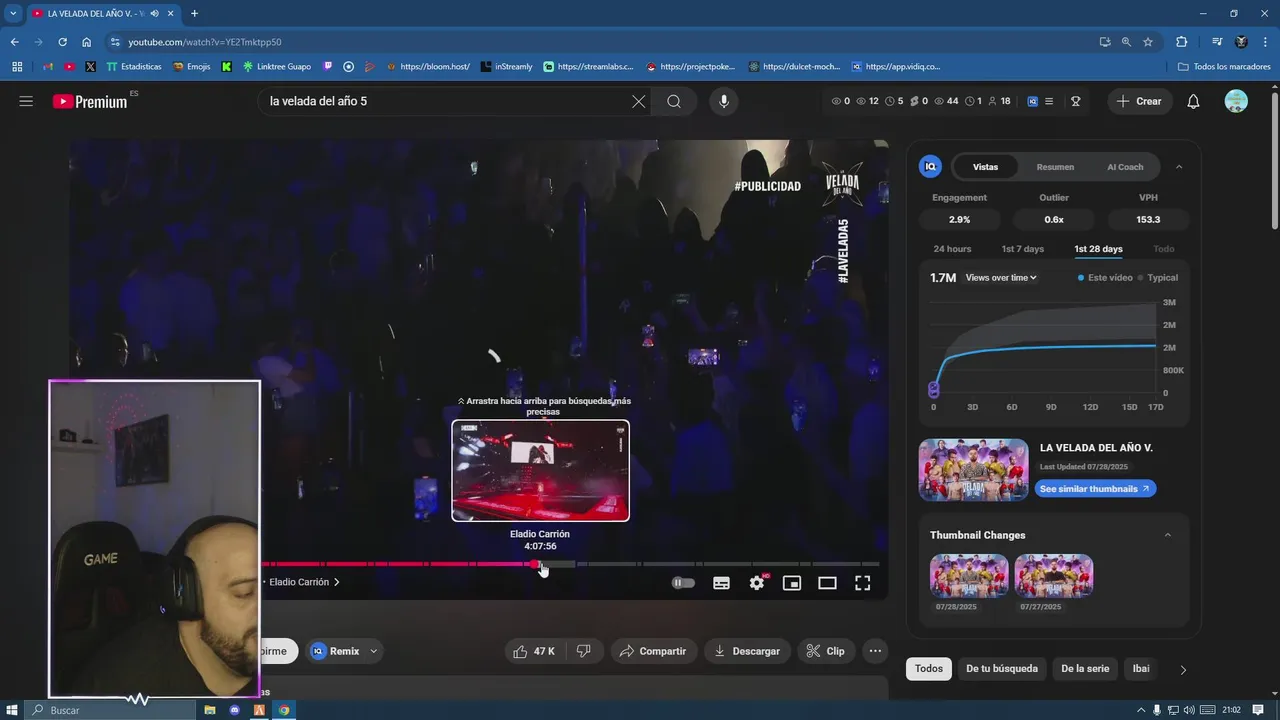Click the Descargar button

pos(746,651)
